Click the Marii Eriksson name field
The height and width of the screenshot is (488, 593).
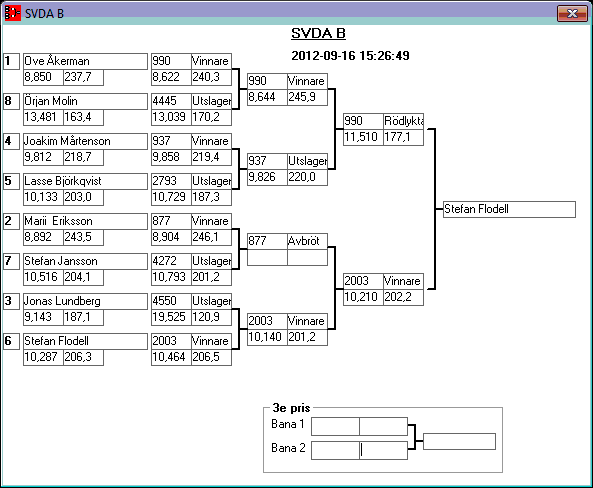[x=85, y=221]
